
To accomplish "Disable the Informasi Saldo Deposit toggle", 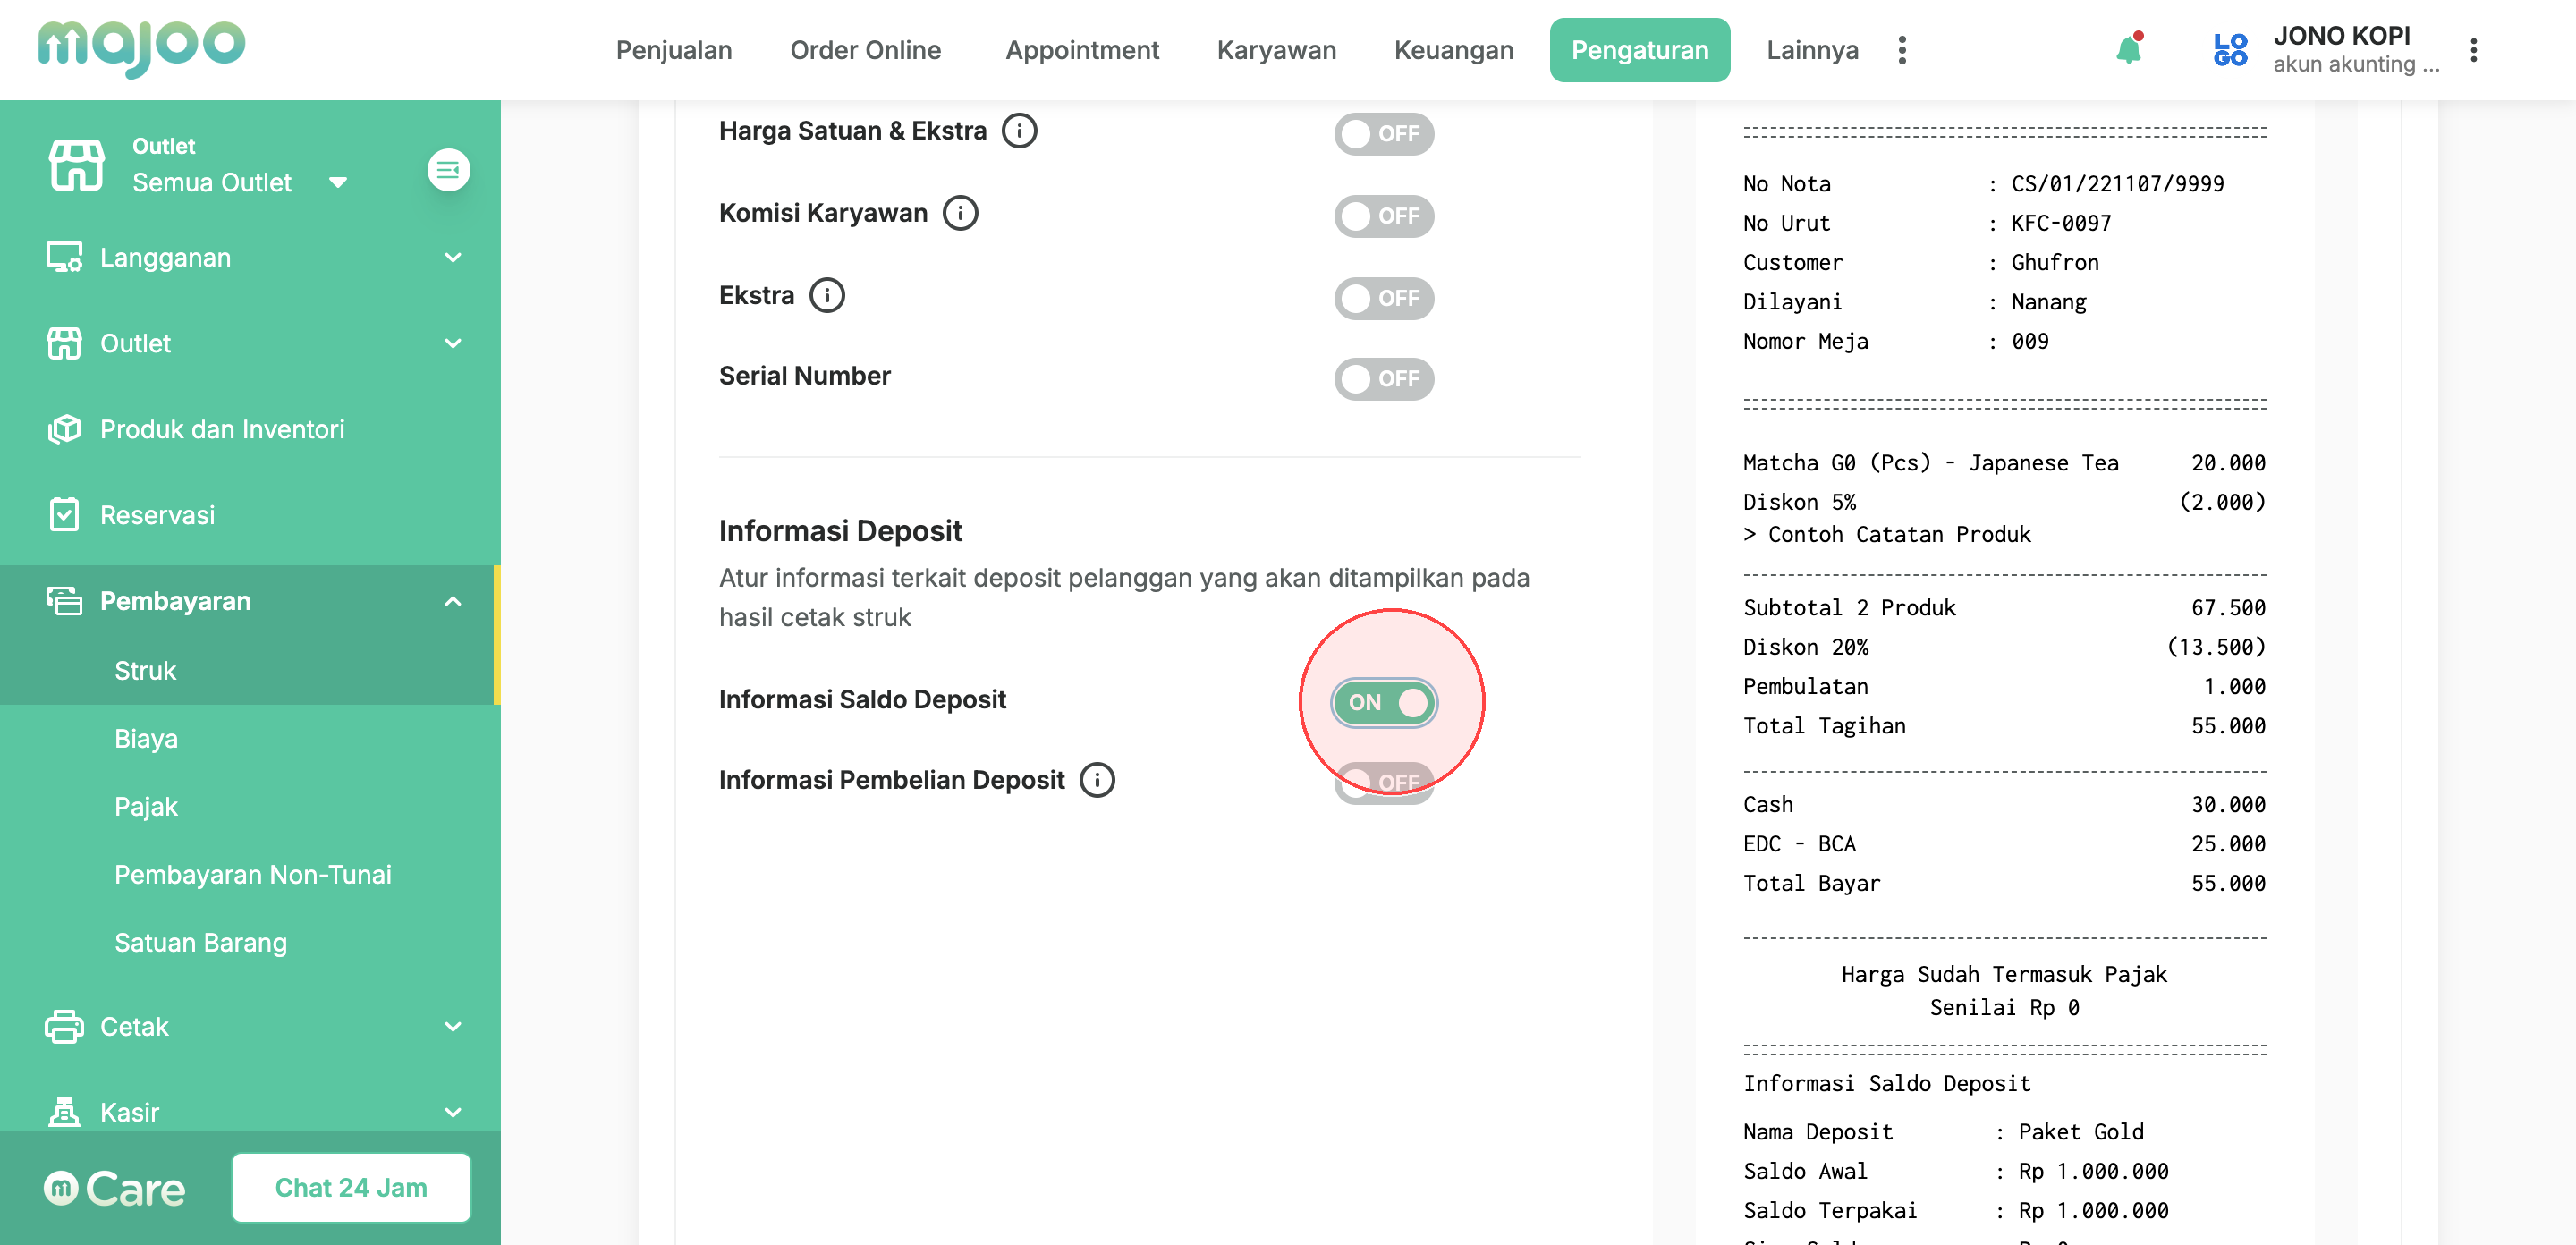I will click(1384, 702).
